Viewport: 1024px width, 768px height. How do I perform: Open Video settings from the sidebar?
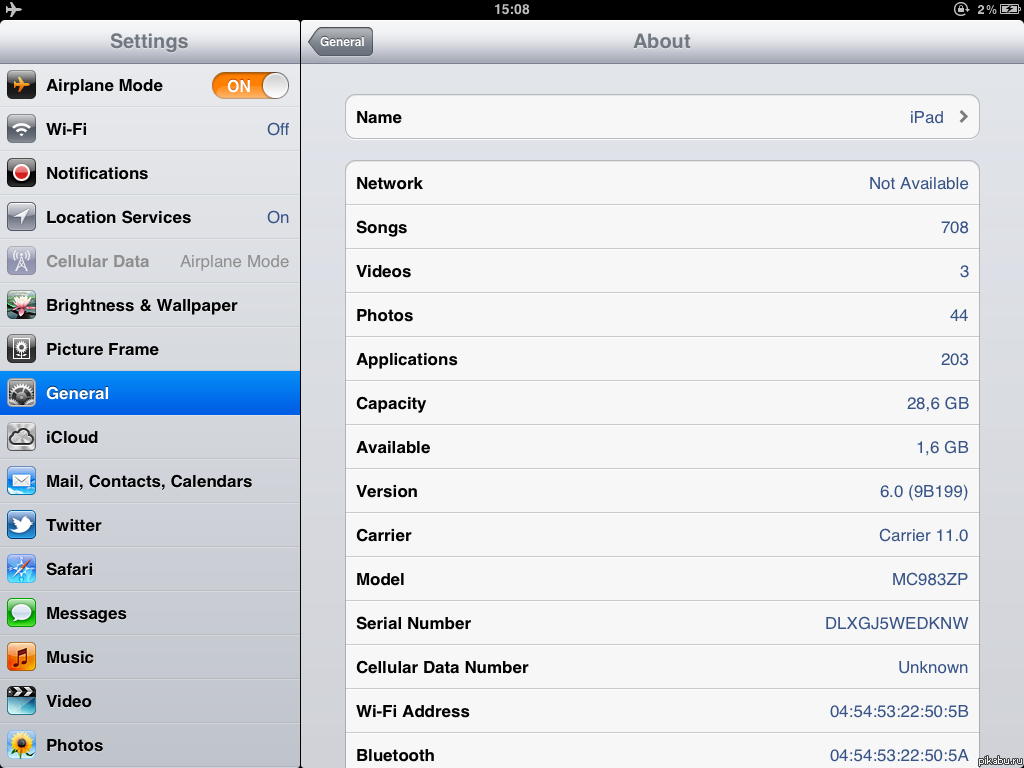click(150, 701)
